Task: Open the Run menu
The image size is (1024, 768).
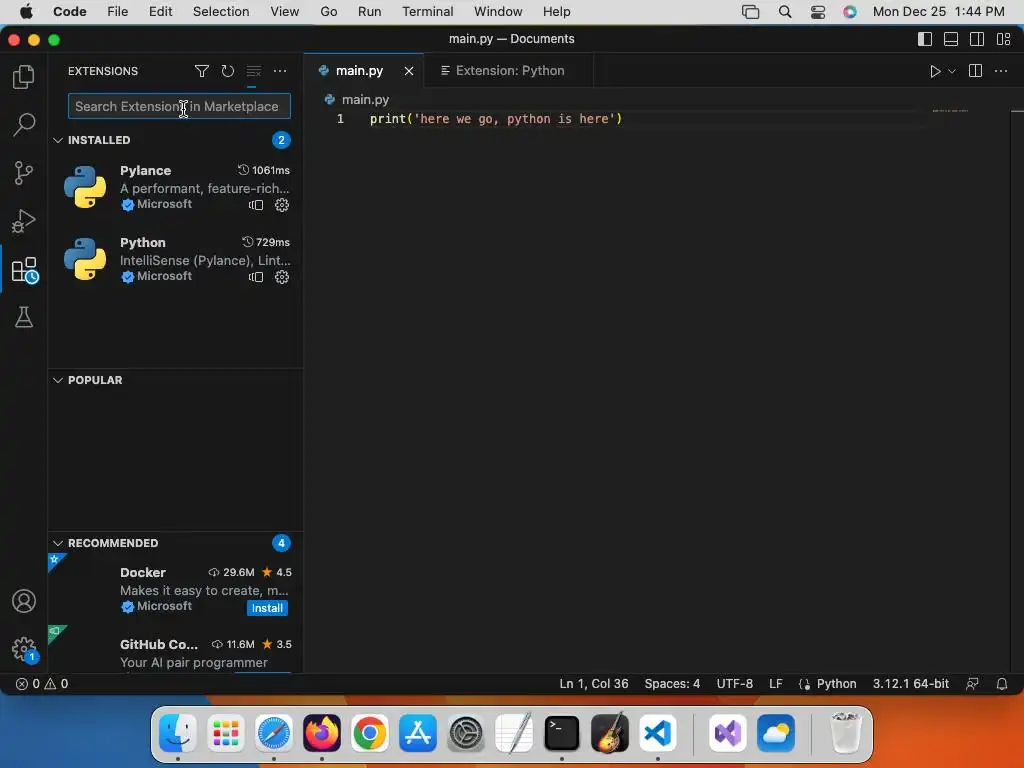Action: point(369,12)
